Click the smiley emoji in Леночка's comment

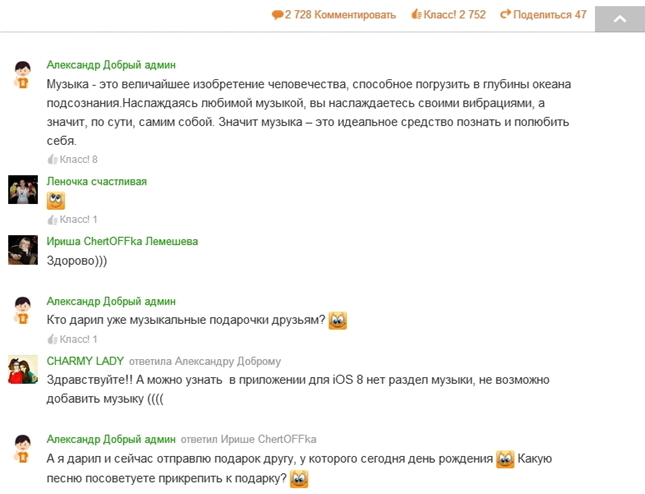56,201
